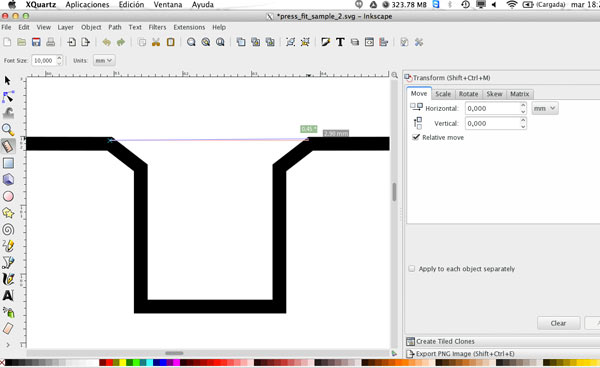The image size is (600, 368).
Task: Click the Horizontal value stepper arrows
Action: (523, 108)
